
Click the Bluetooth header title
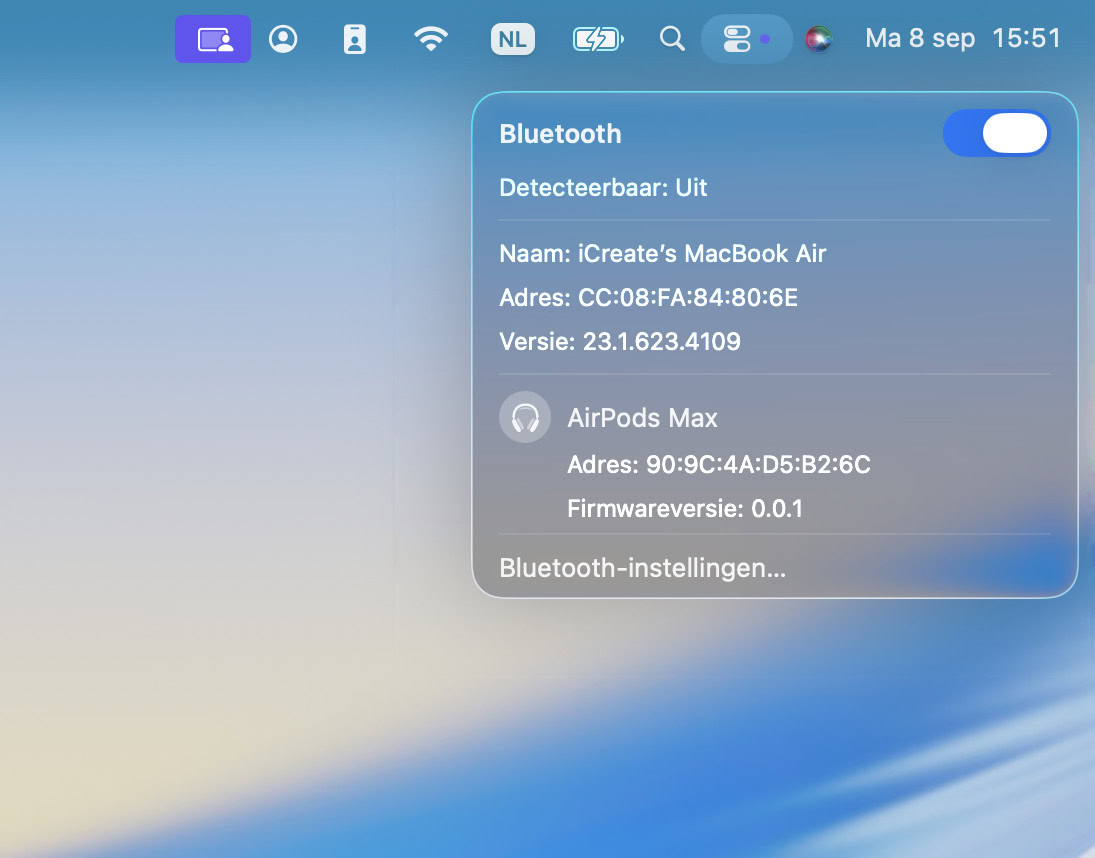(560, 134)
